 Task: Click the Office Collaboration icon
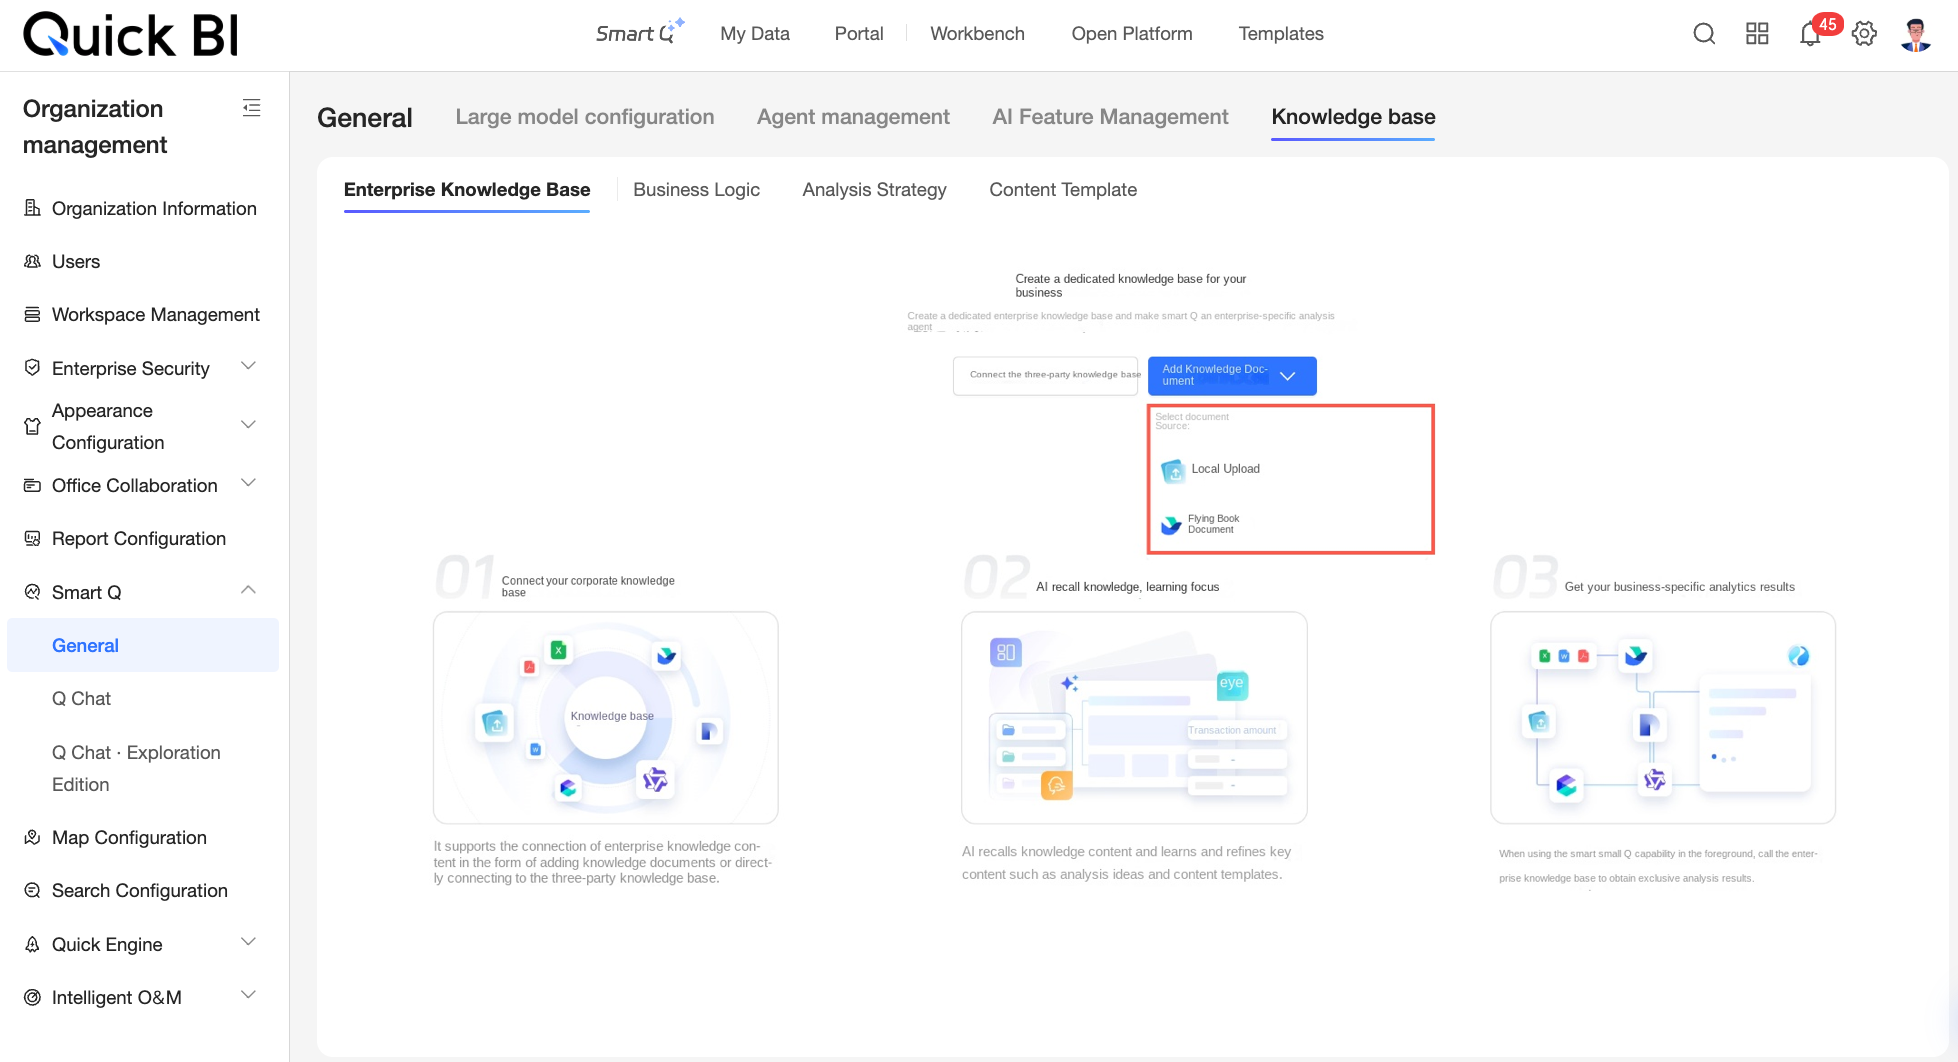pyautogui.click(x=32, y=486)
